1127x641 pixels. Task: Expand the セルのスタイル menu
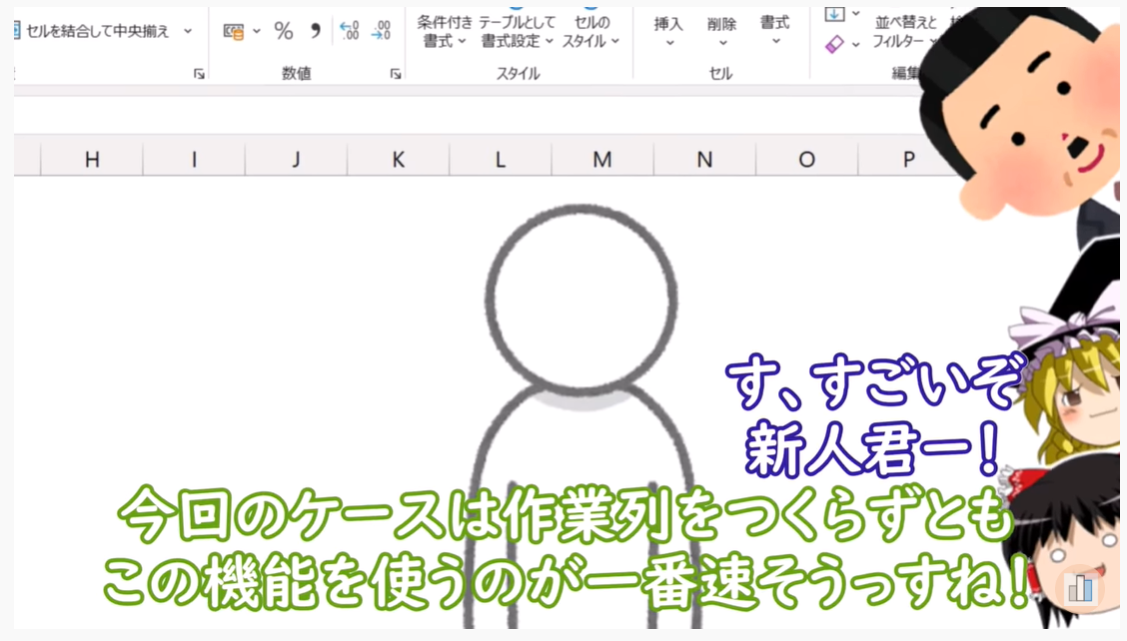[590, 32]
